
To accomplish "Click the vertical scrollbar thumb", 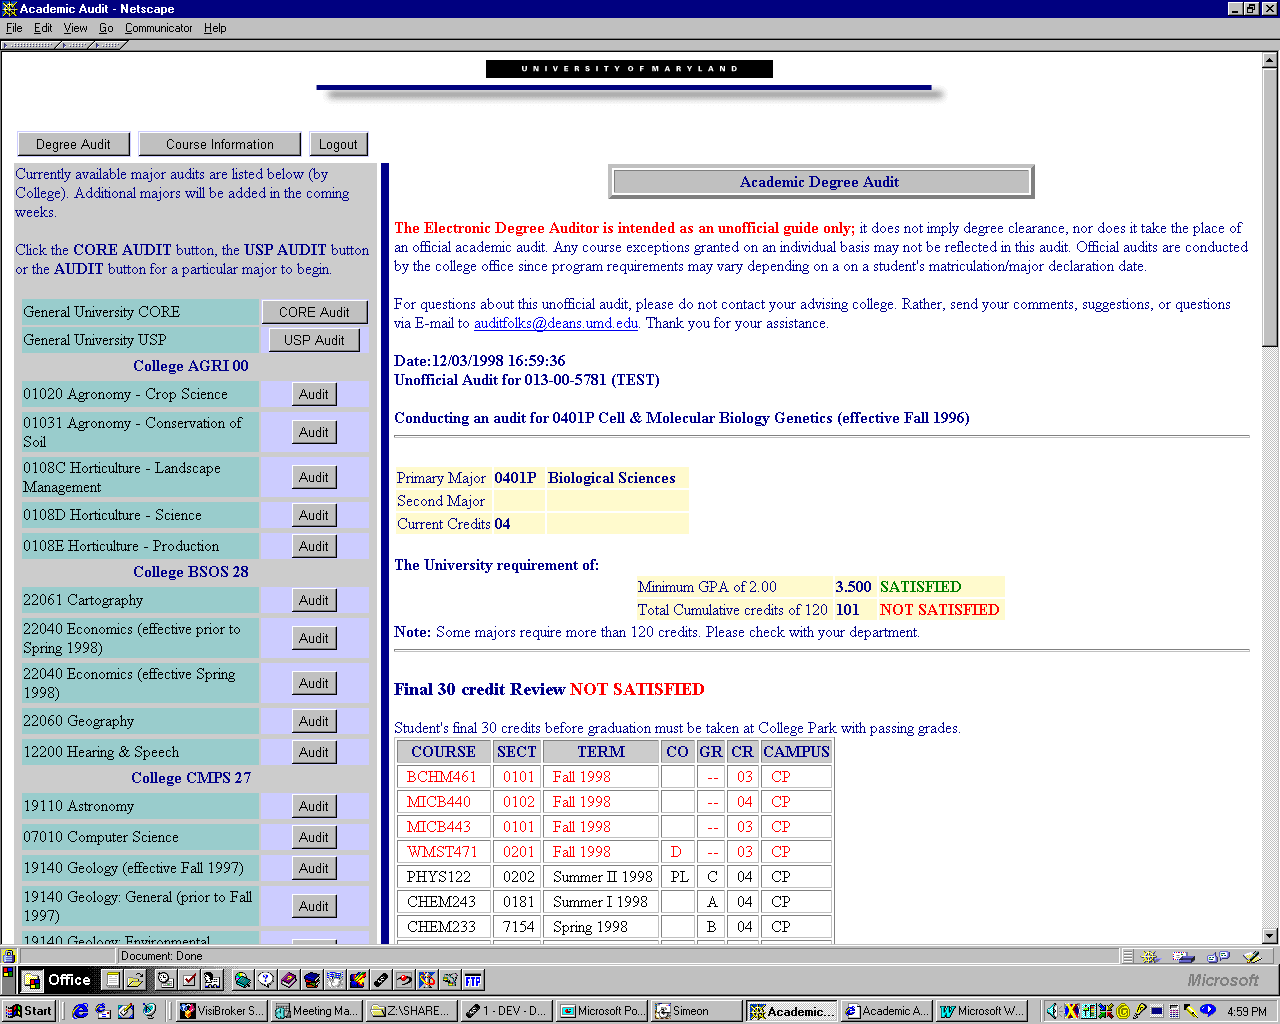I will [1270, 207].
